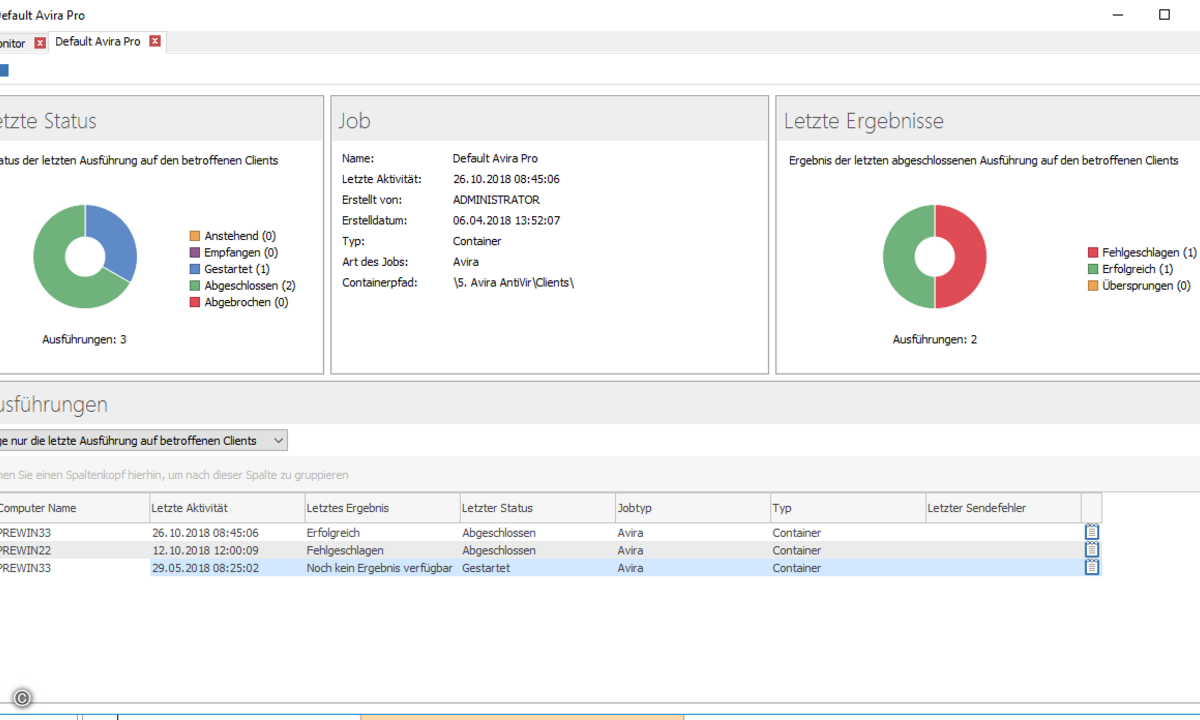Click creation date 06.04.2018 13:52:07
The width and height of the screenshot is (1200, 720).
tap(506, 220)
